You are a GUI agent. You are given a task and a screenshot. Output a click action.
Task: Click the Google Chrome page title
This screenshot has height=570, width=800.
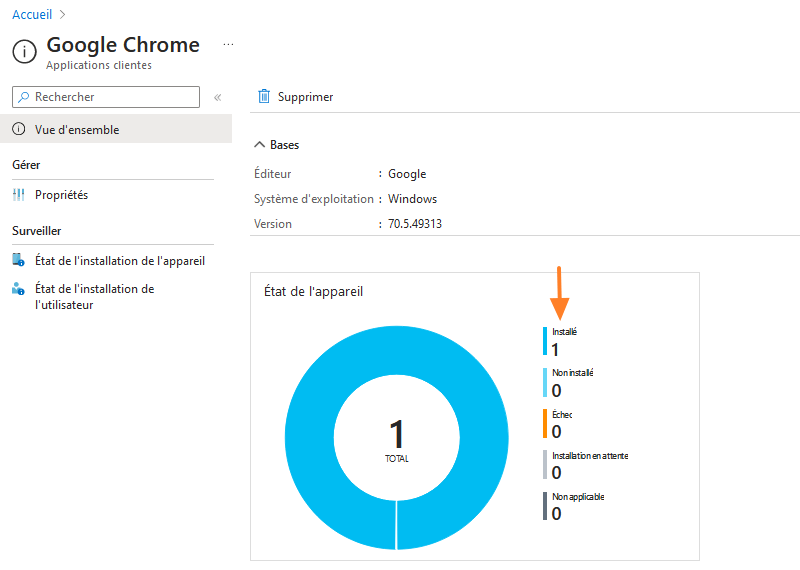[x=123, y=45]
